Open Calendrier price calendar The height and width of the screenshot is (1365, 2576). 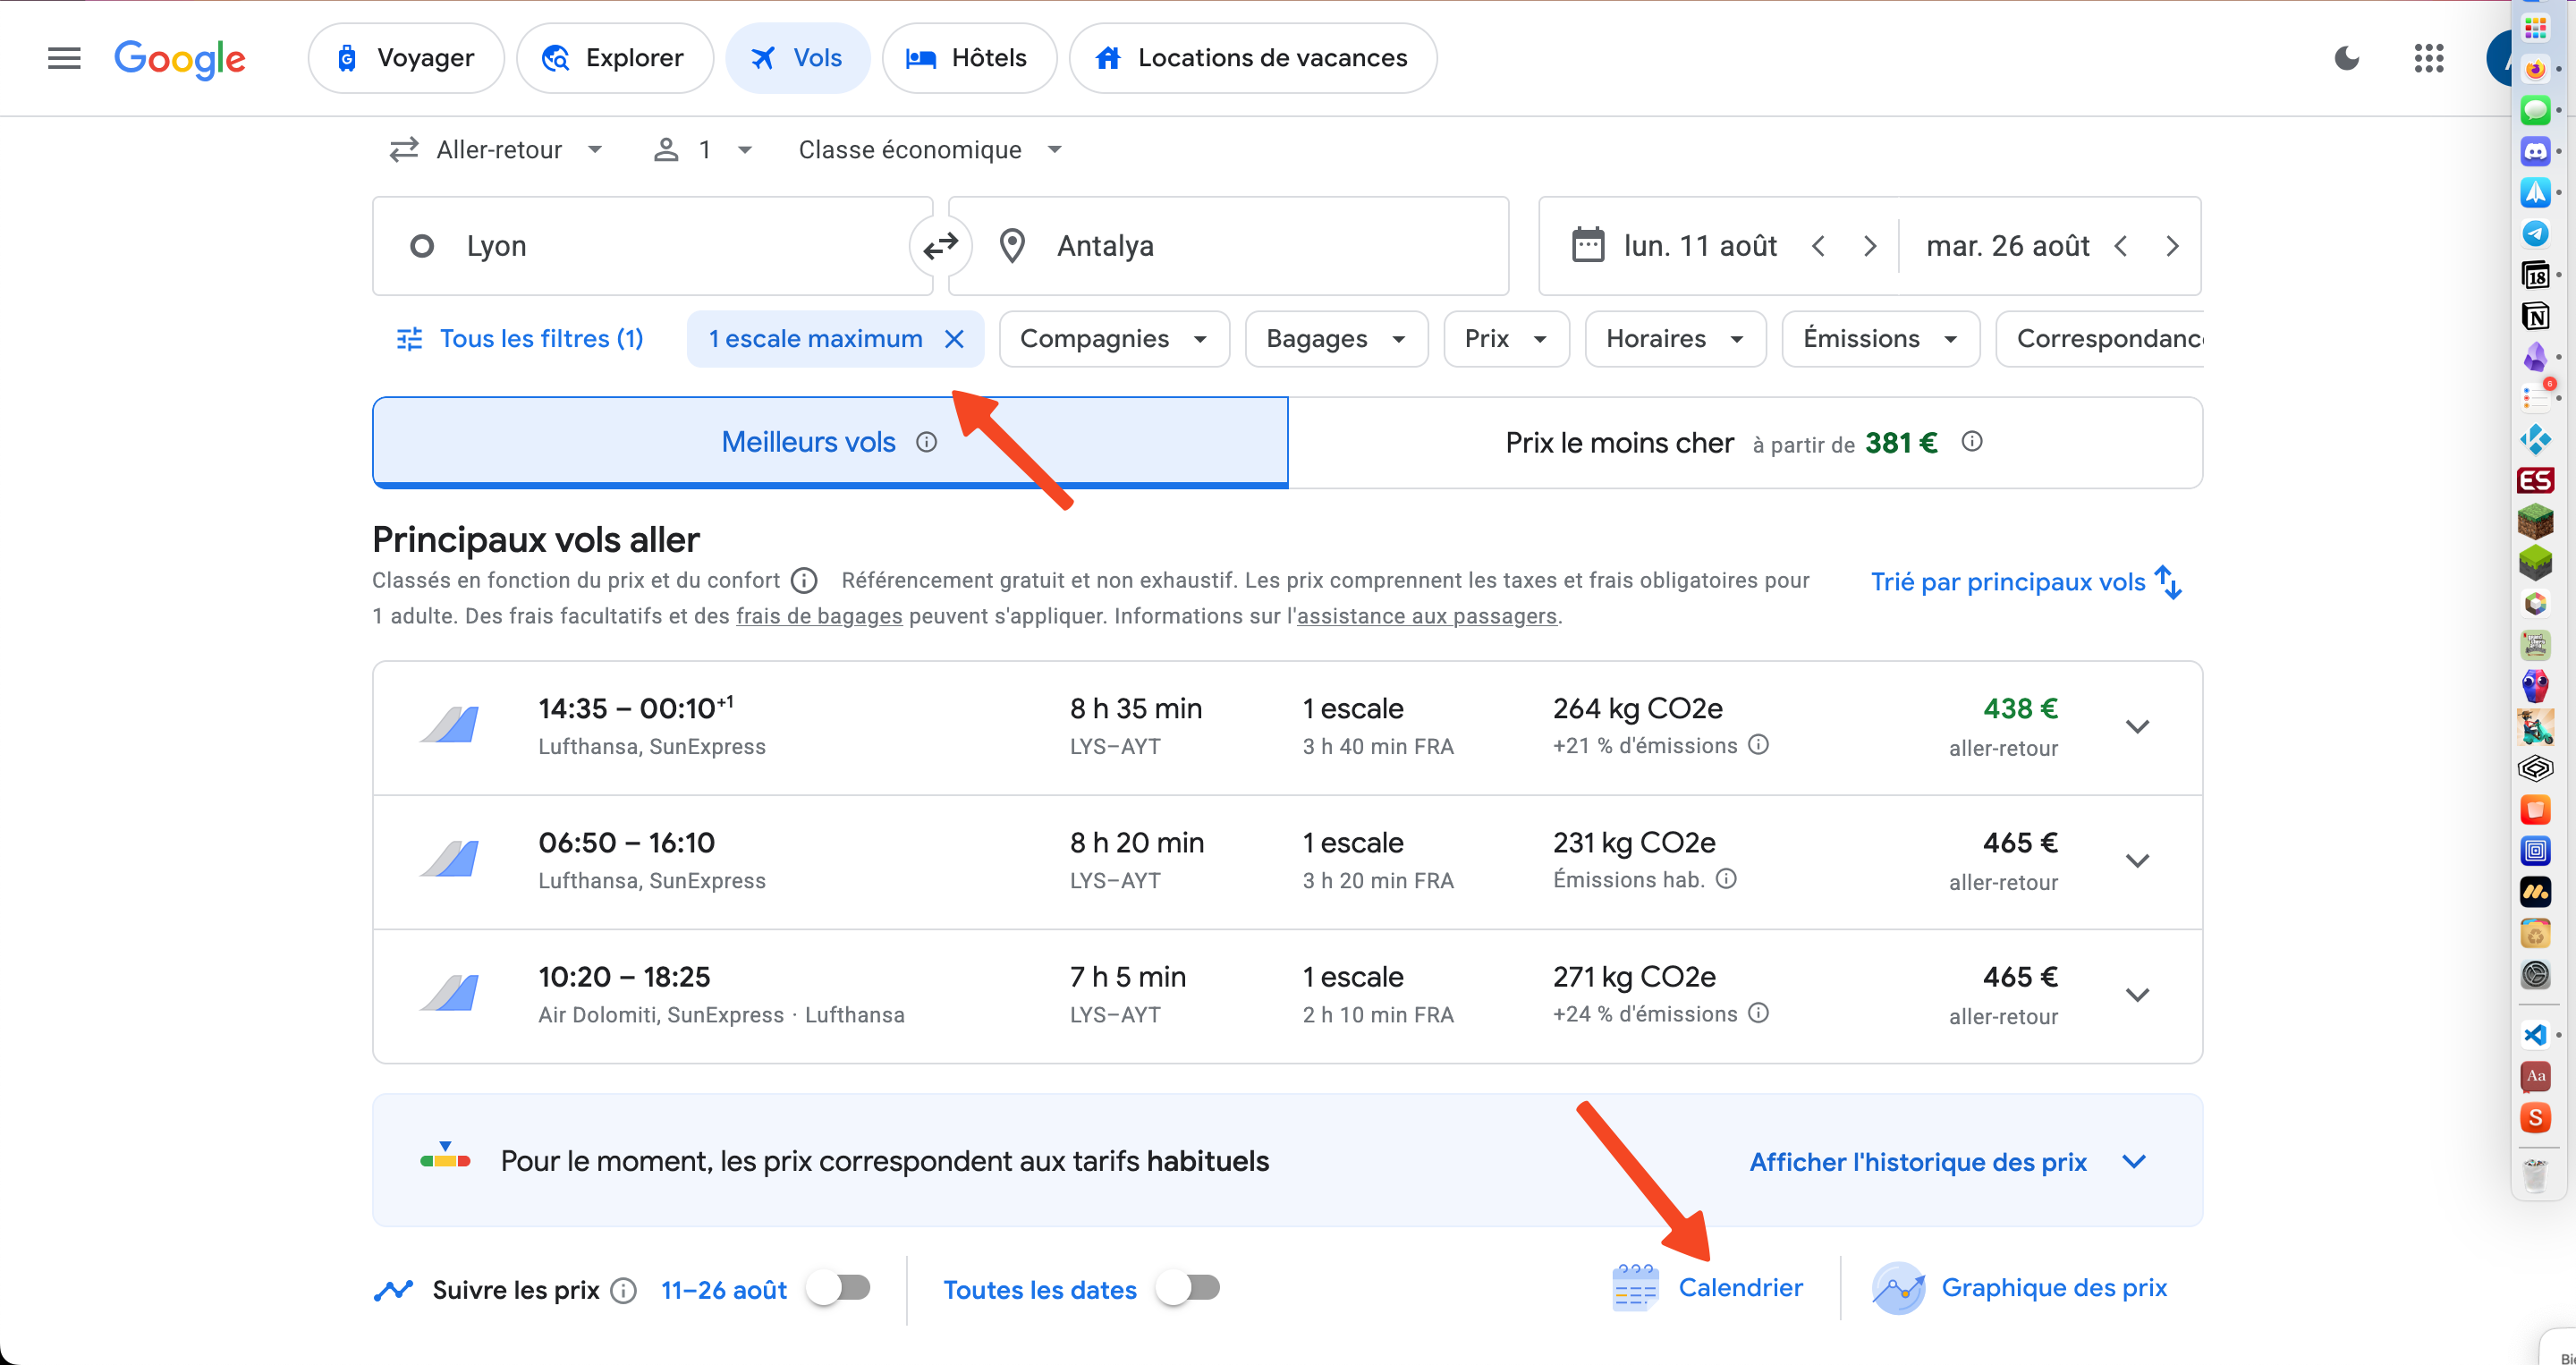tap(1708, 1288)
